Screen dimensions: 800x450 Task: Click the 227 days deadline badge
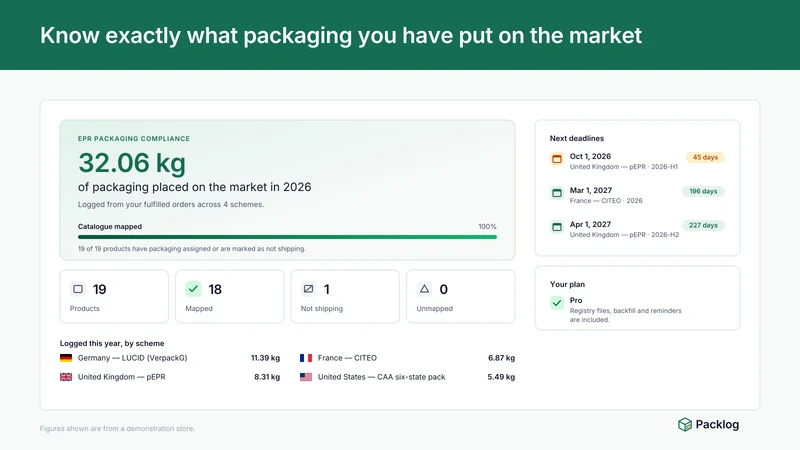[x=703, y=225]
